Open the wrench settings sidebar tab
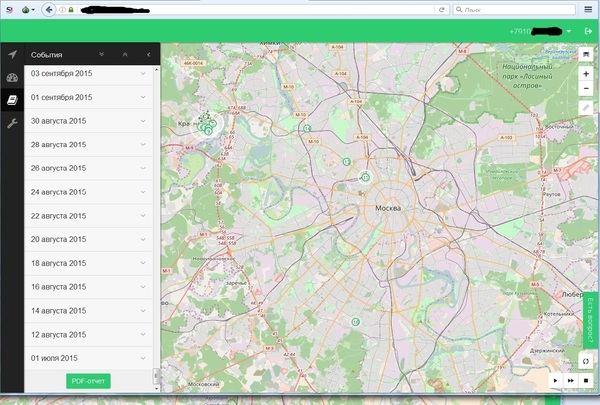Screen dimensions: 600x405 click(x=12, y=123)
